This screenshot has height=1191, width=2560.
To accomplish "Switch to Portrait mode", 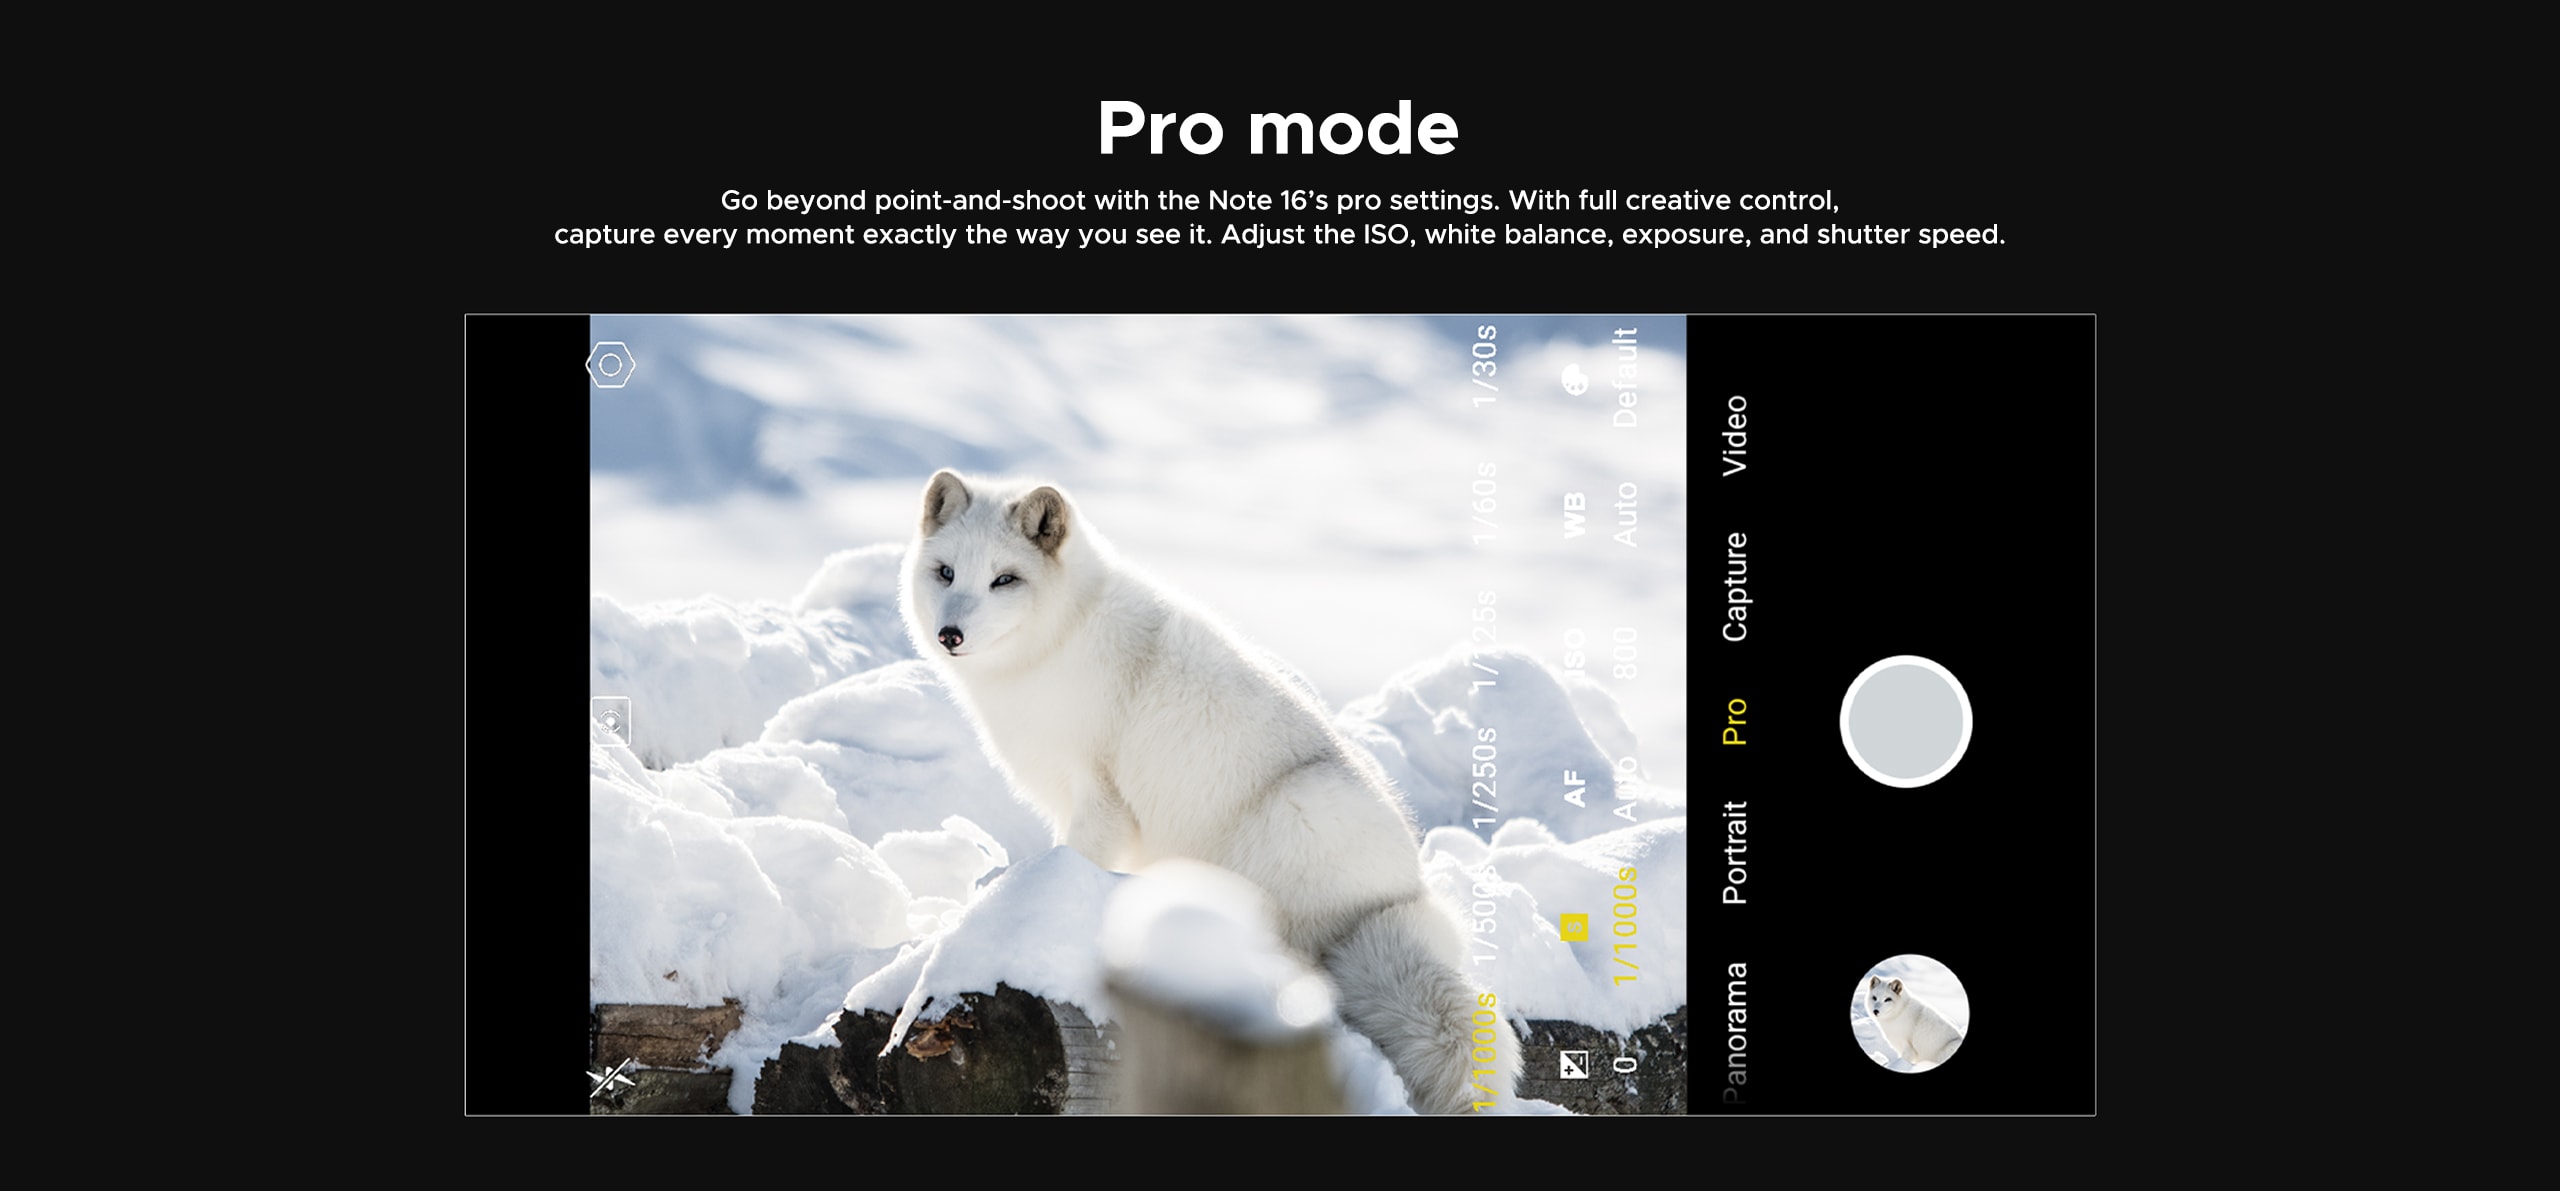I will coord(1735,852).
